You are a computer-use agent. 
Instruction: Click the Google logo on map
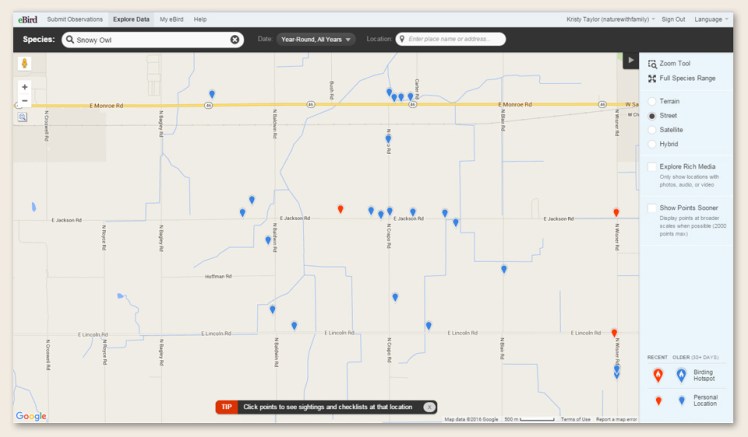point(31,416)
